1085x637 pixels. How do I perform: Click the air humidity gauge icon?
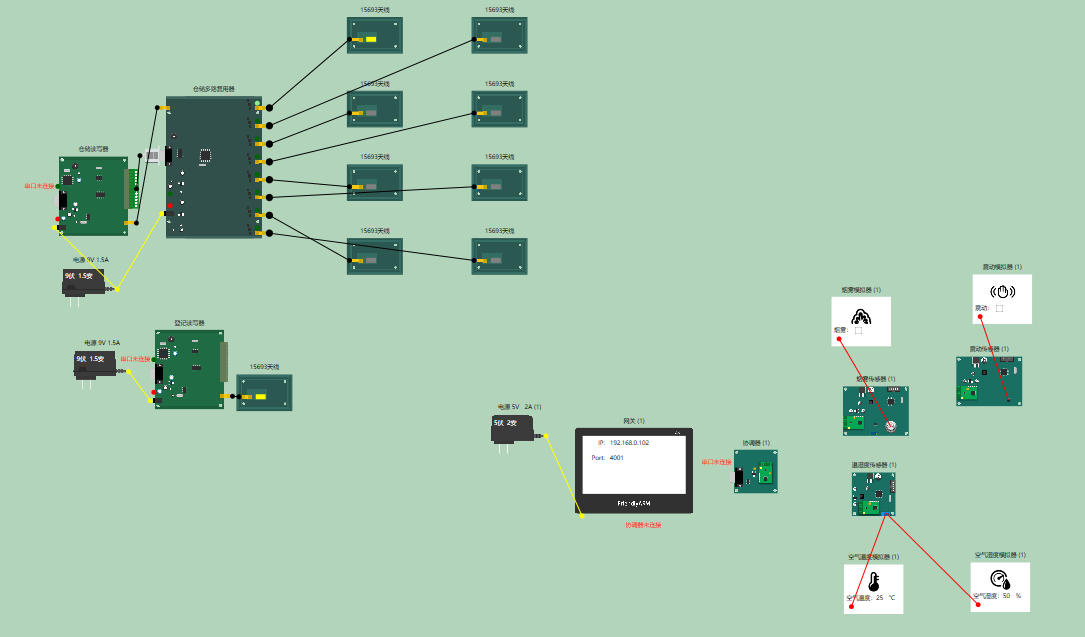1000,579
